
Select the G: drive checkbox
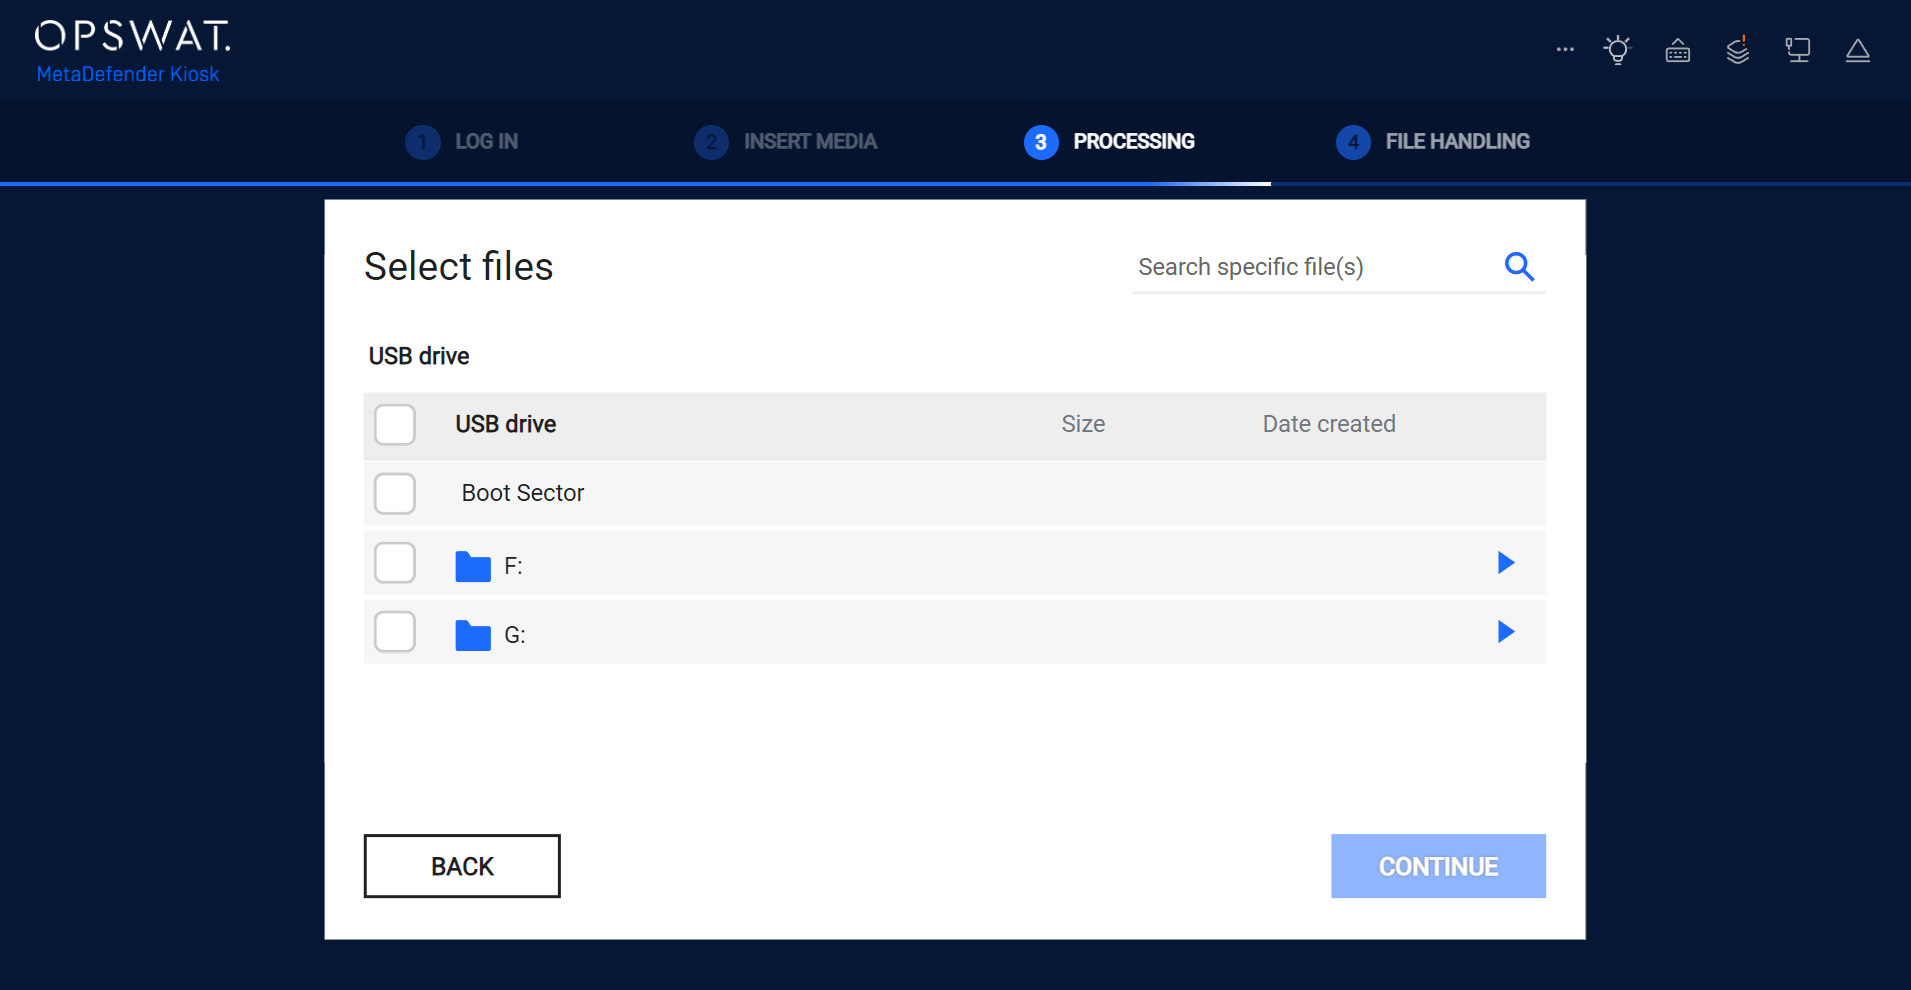[x=395, y=632]
